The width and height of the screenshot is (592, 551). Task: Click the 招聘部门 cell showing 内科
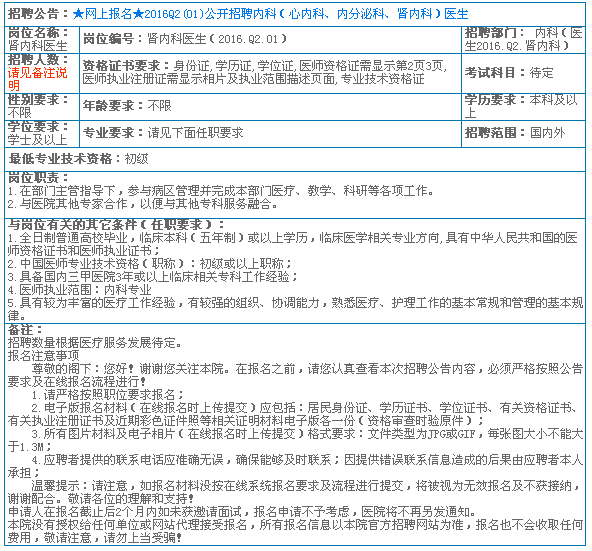click(523, 39)
